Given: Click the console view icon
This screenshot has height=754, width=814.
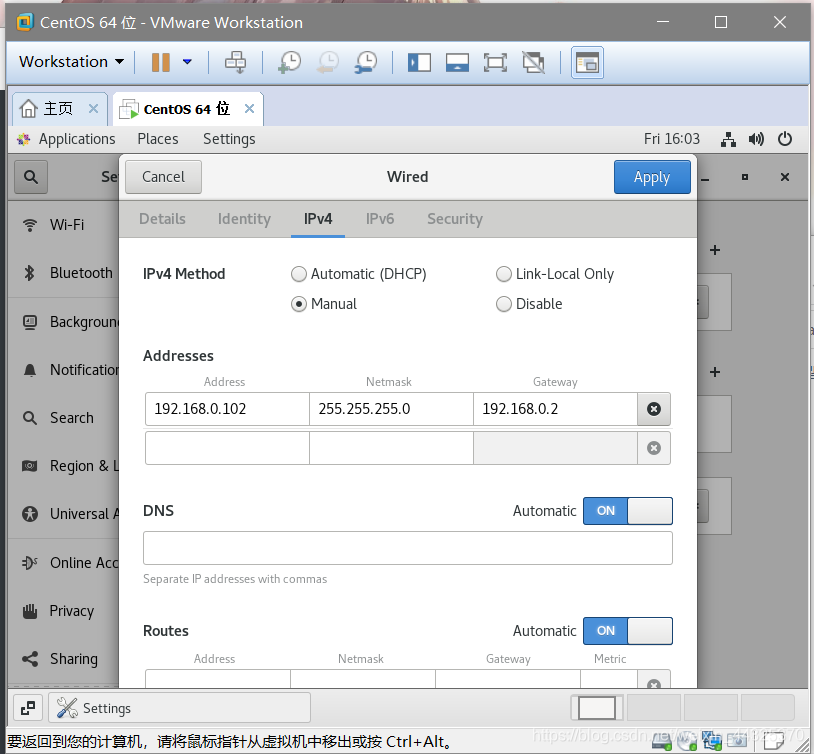Looking at the screenshot, I should (x=587, y=63).
